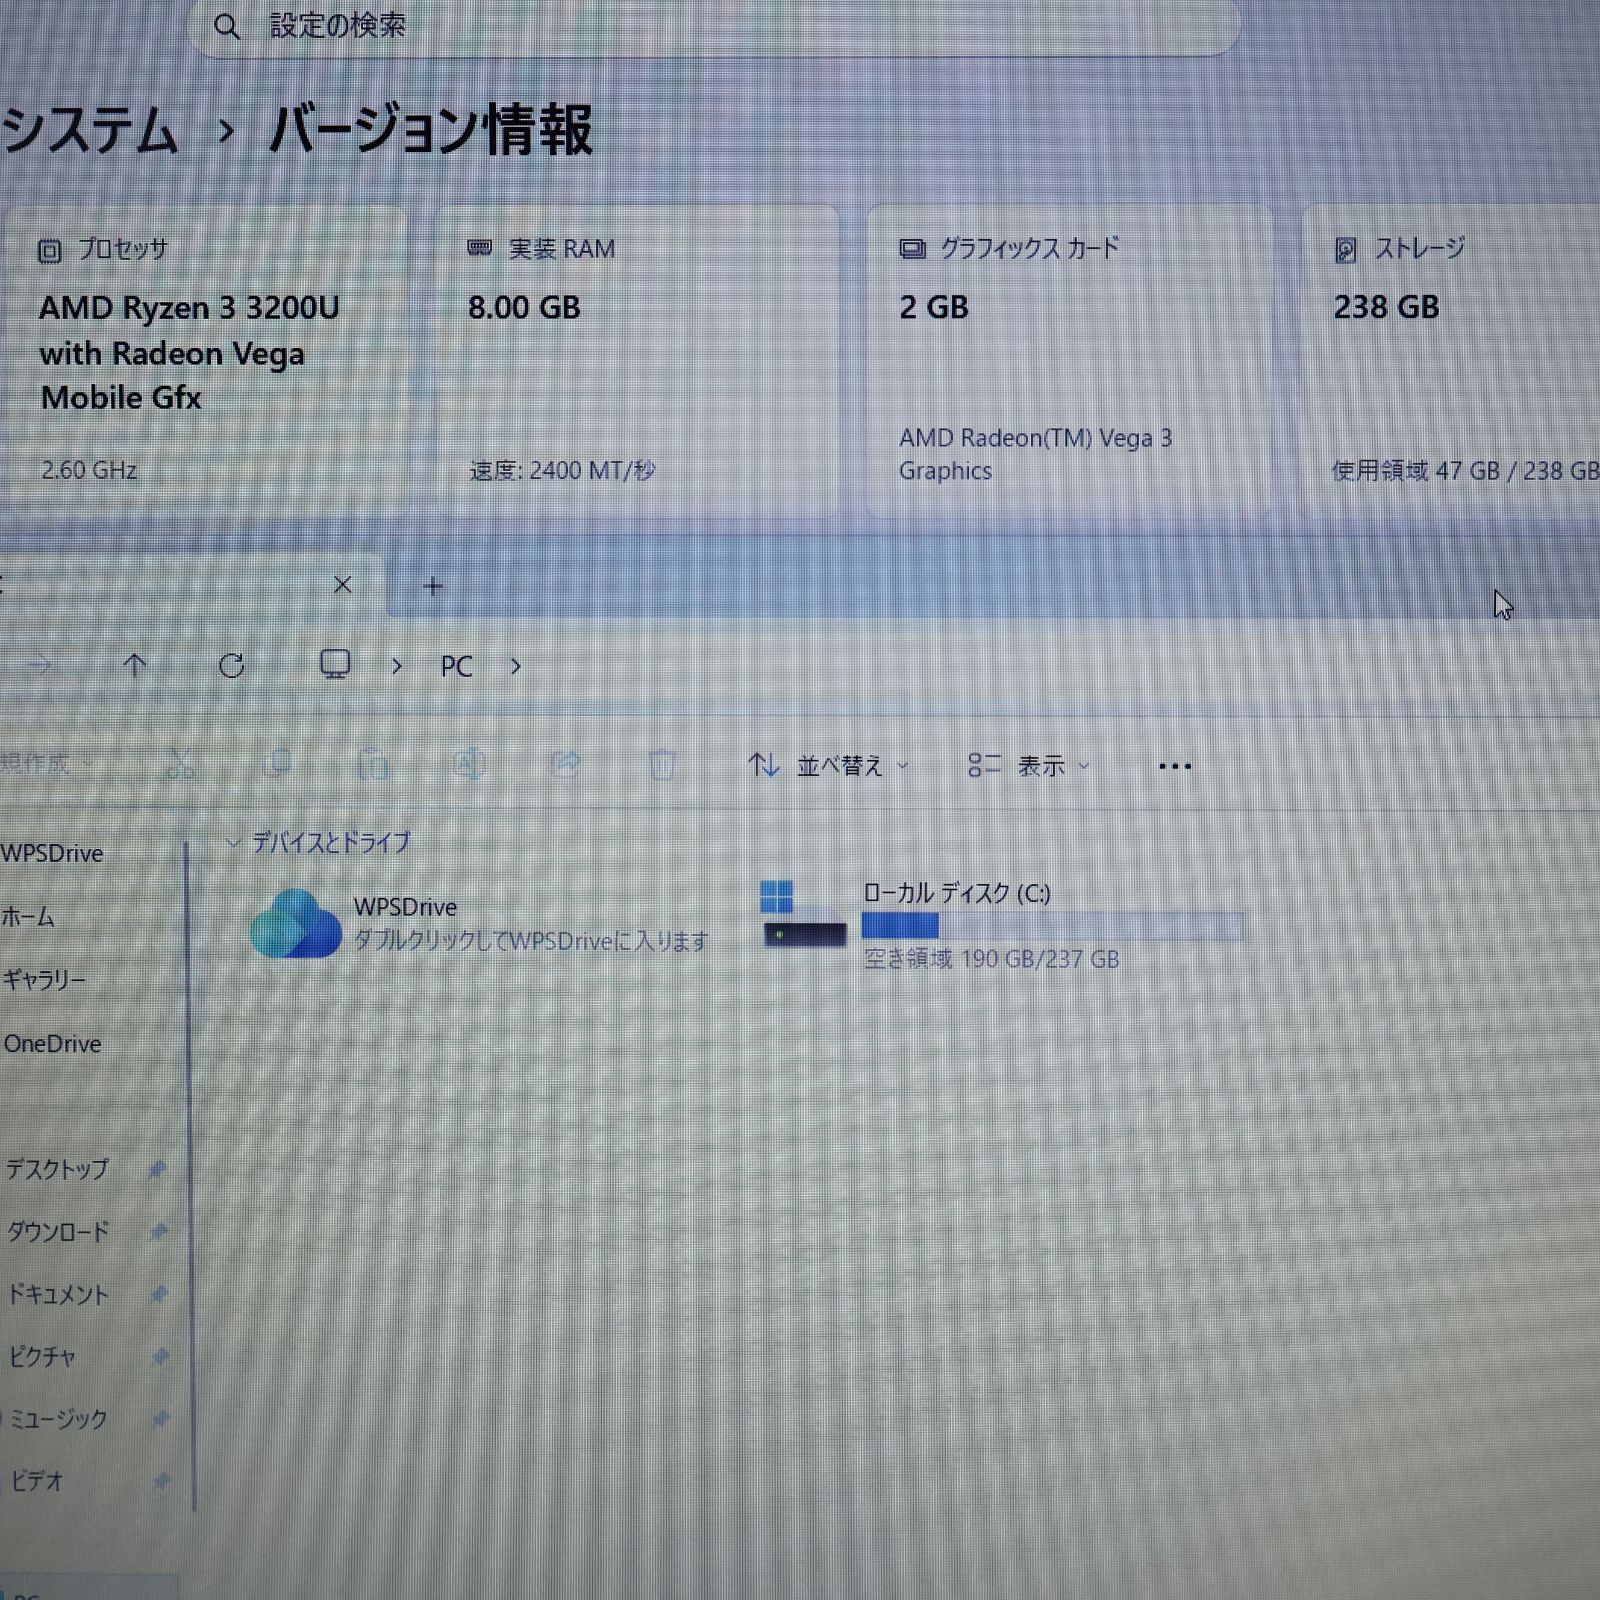This screenshot has height=1600, width=1600.
Task: Select the WPSDrive cloud icon
Action: pos(296,924)
